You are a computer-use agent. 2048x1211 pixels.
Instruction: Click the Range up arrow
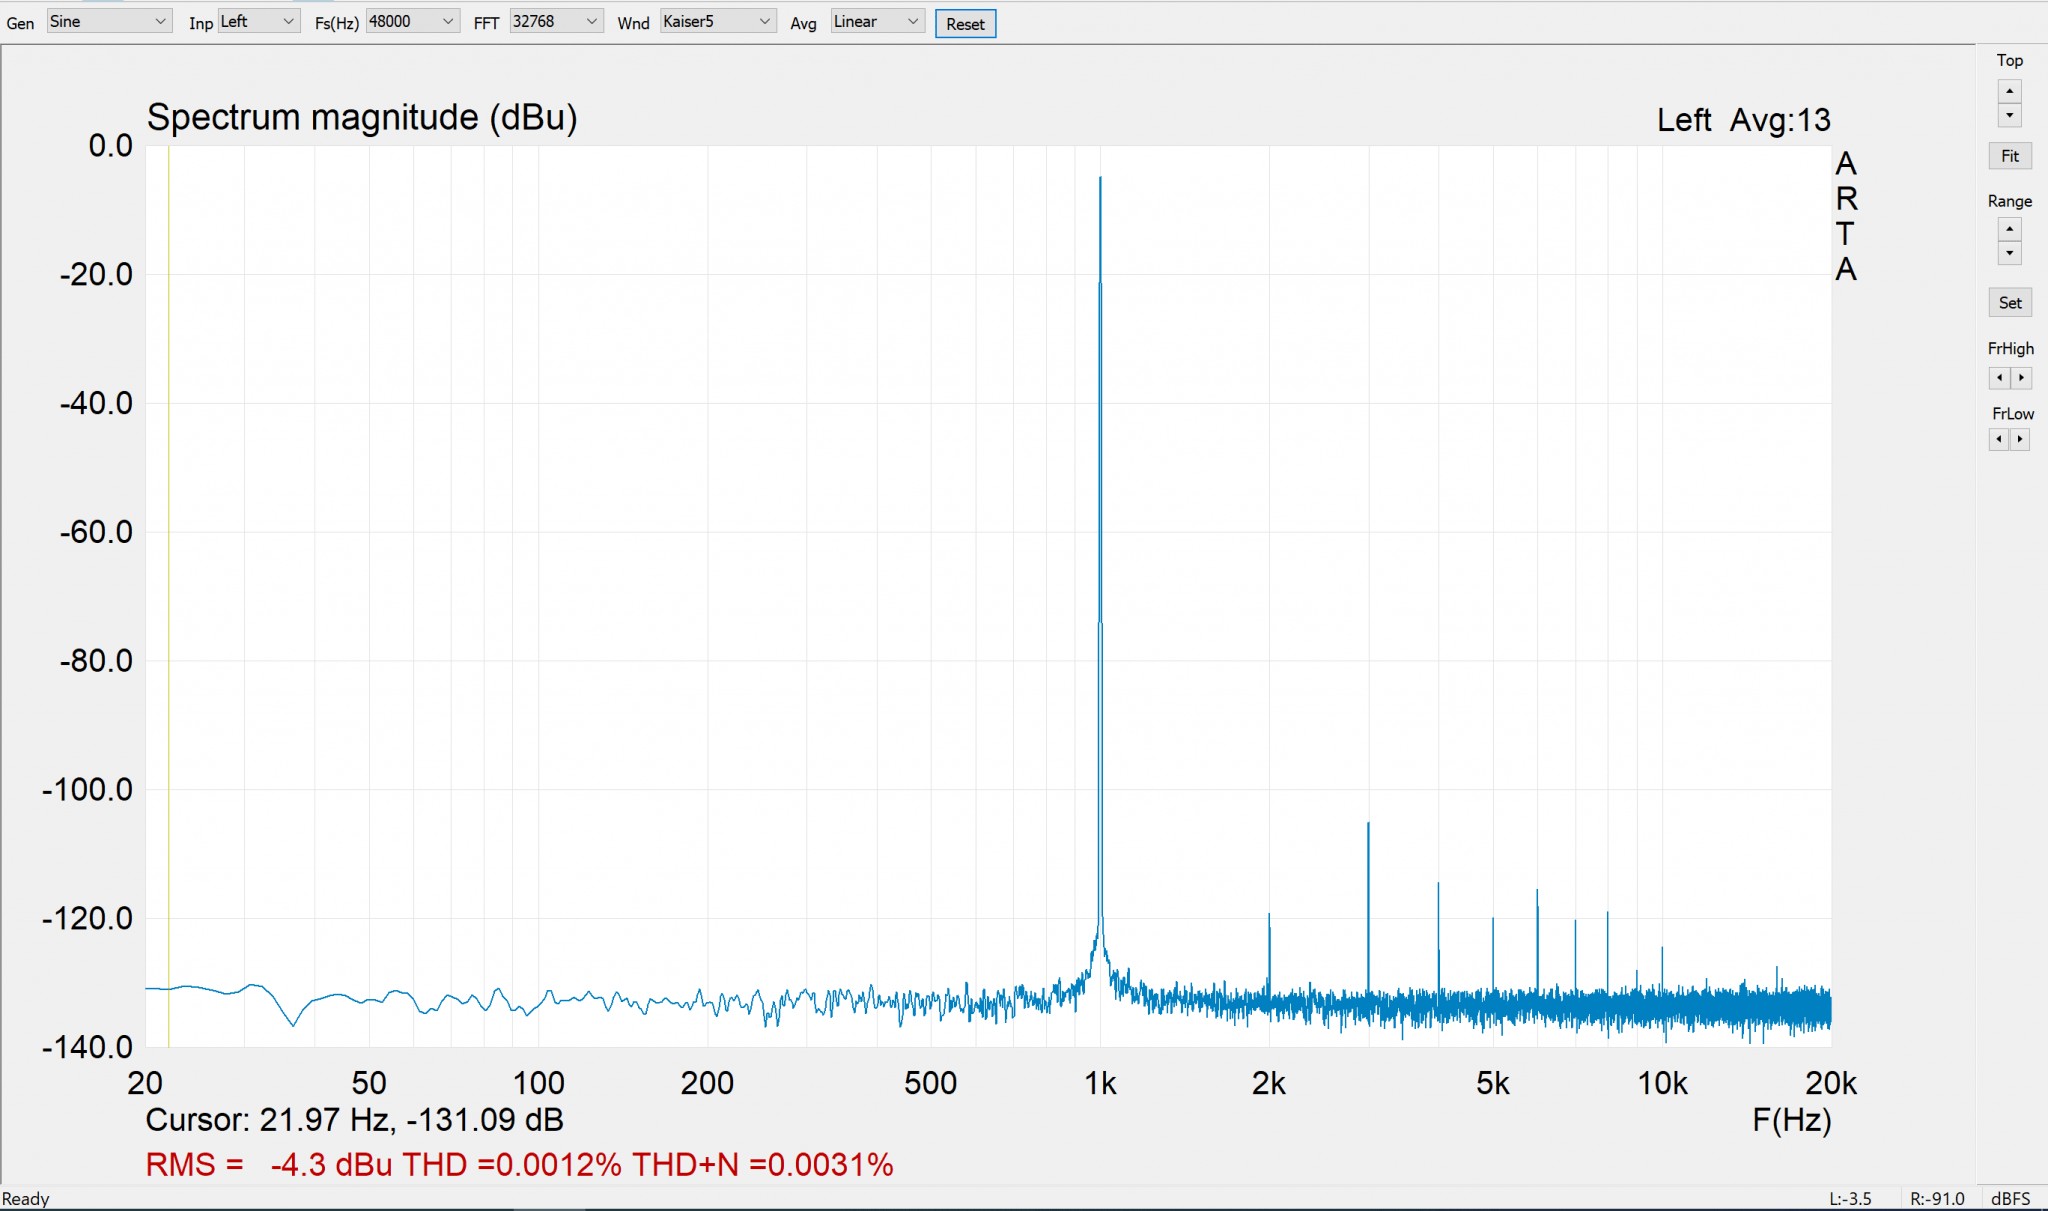coord(2009,229)
